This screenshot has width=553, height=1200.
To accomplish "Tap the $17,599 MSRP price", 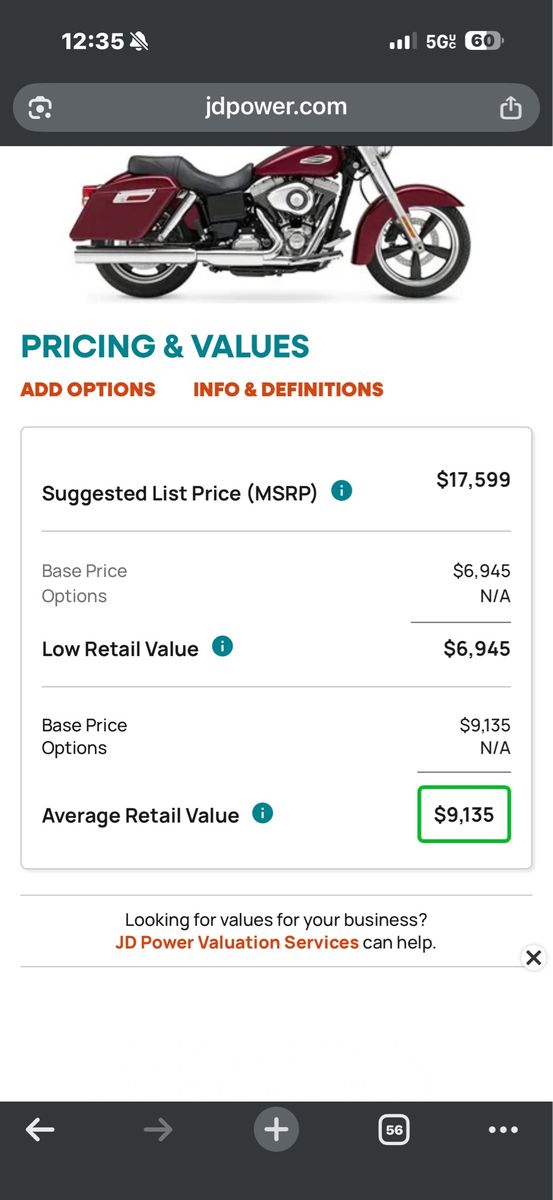I will [x=473, y=480].
